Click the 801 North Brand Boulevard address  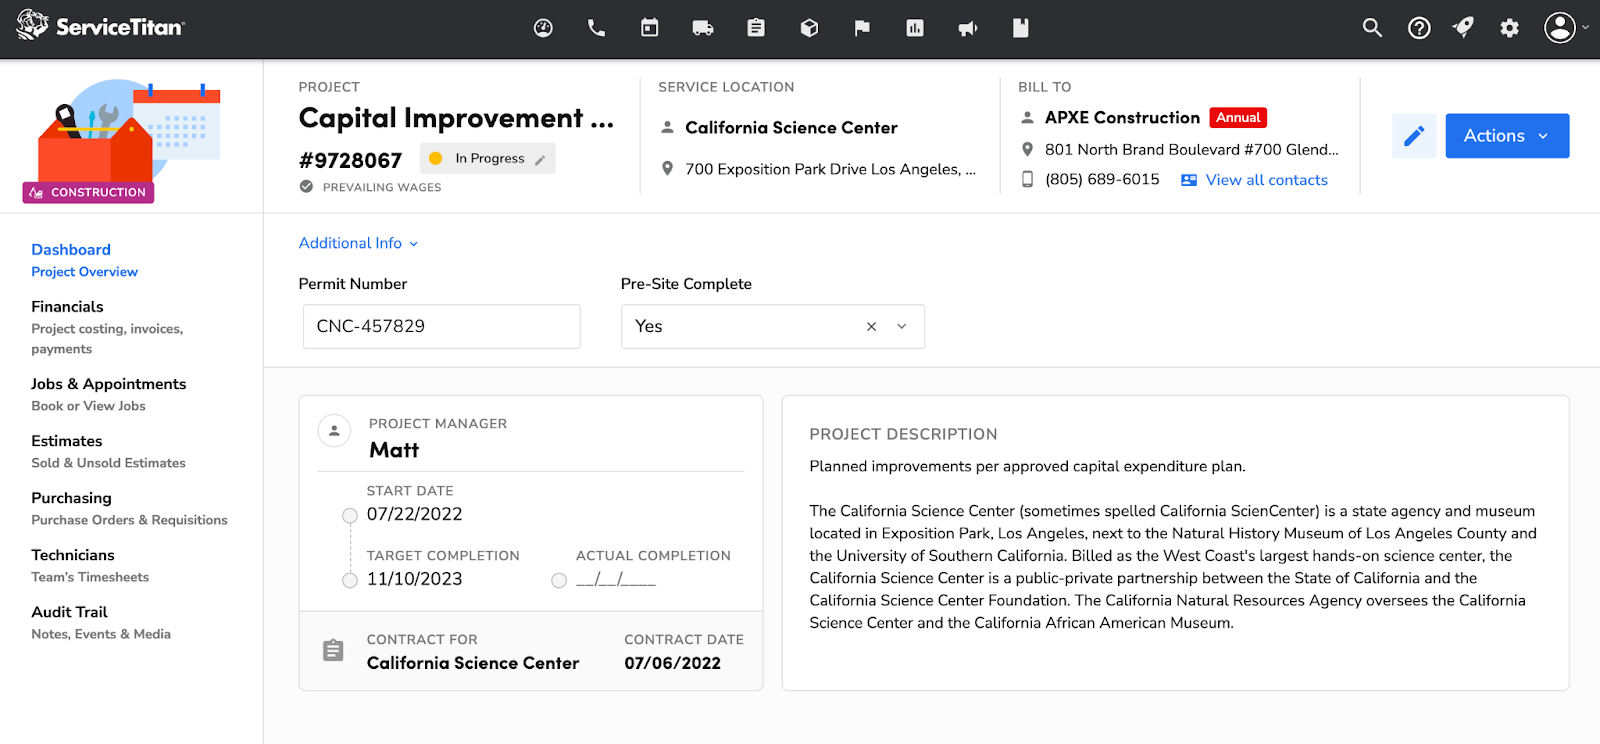click(1191, 150)
